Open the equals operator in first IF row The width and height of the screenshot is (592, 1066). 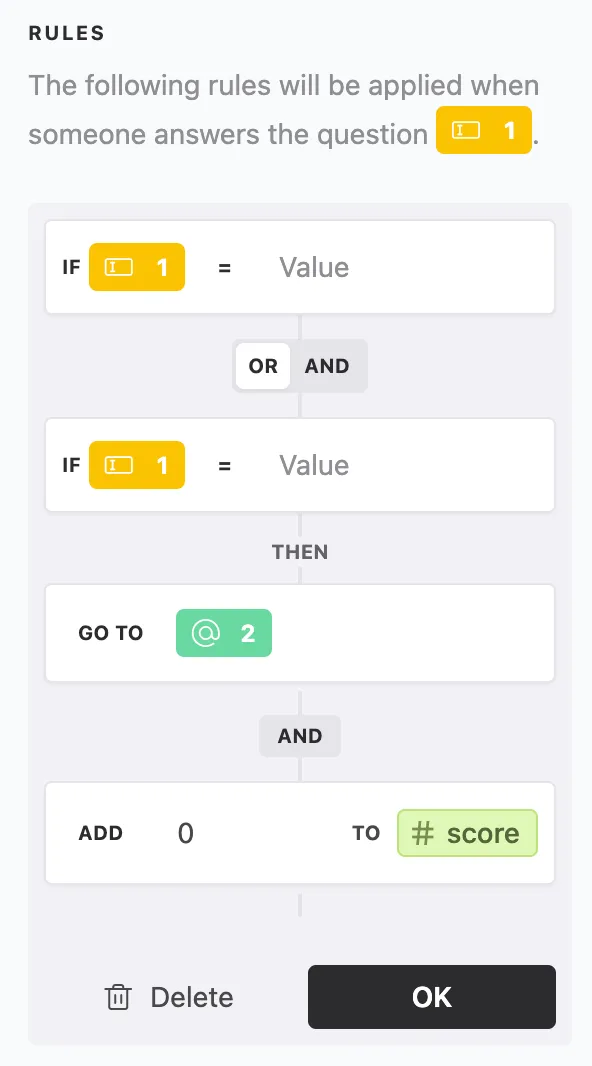coord(224,267)
